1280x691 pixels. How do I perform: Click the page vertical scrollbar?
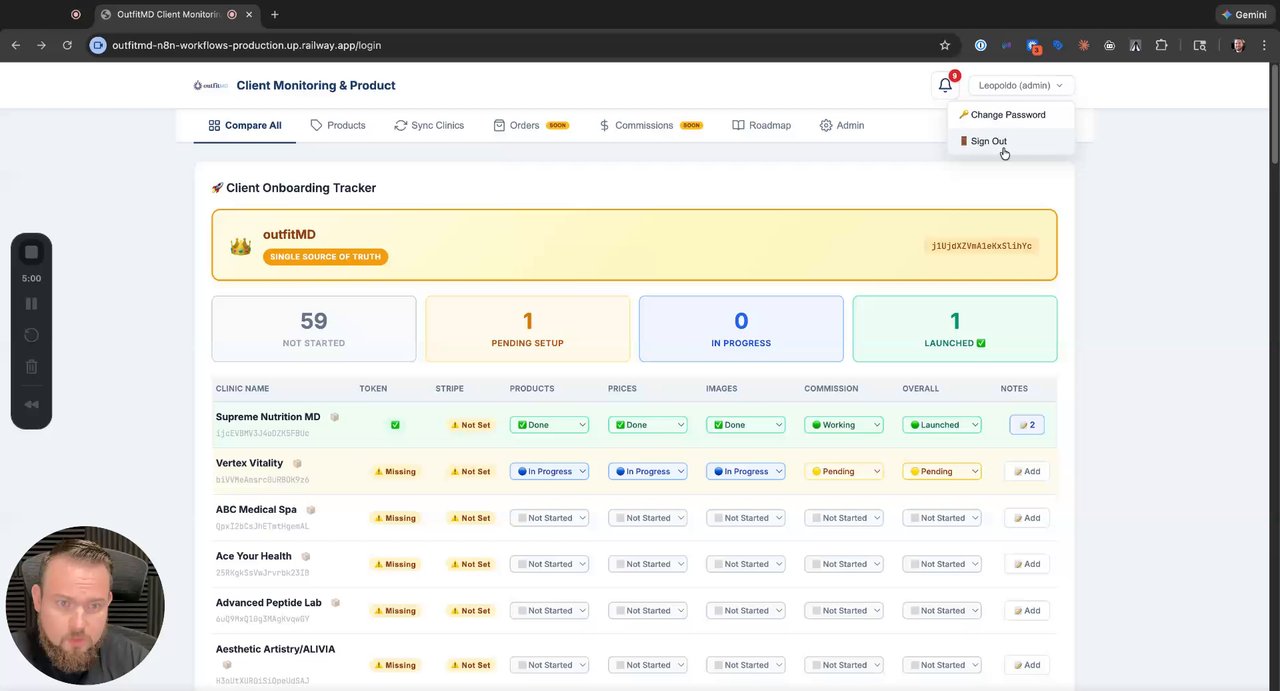[1274, 115]
